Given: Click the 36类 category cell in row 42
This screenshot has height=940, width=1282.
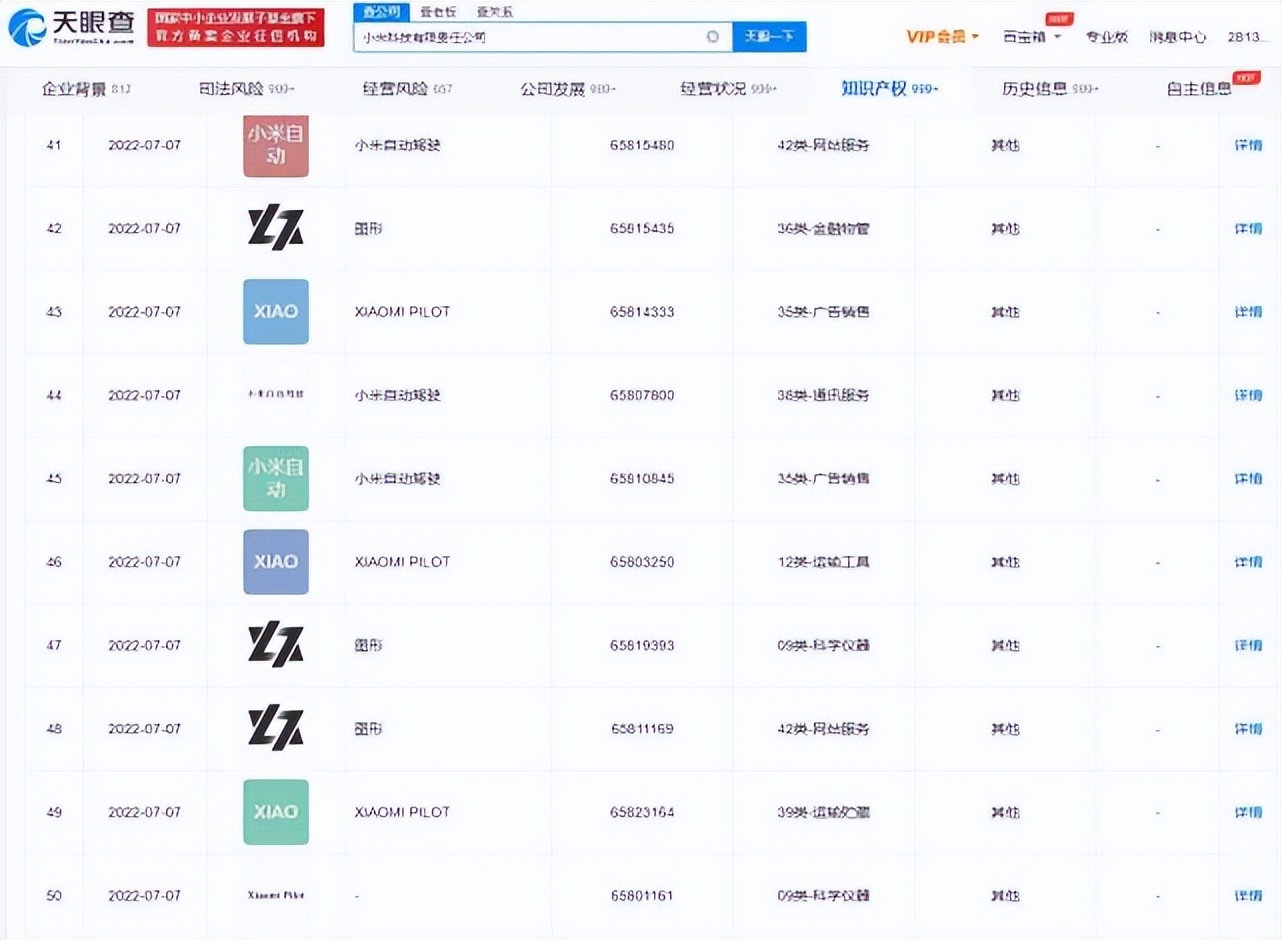Looking at the screenshot, I should [x=823, y=228].
